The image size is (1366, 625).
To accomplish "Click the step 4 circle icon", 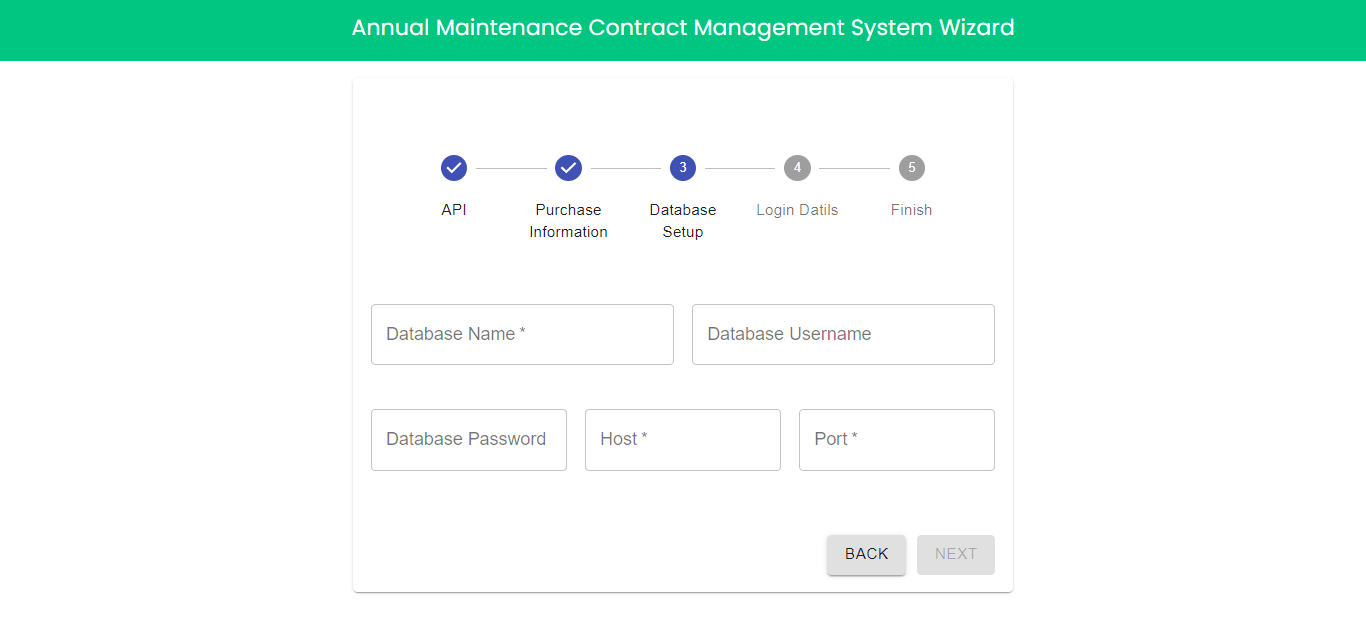I will (797, 168).
